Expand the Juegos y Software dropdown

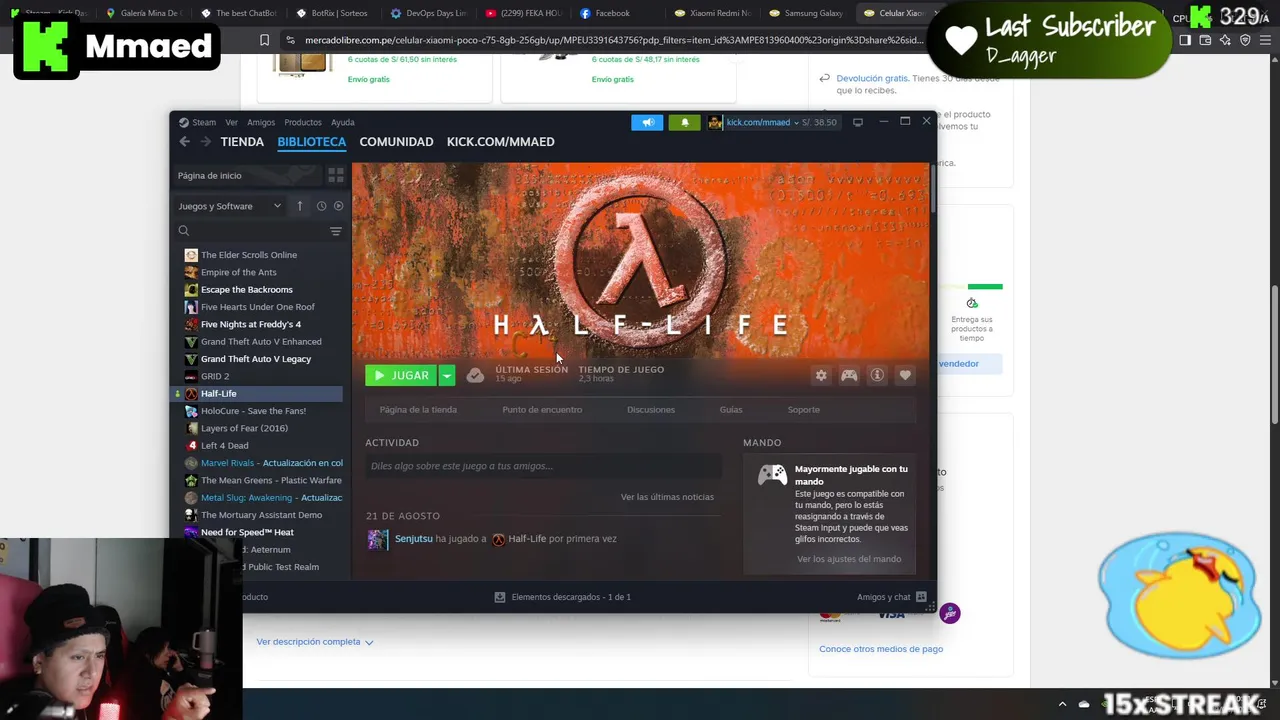click(x=230, y=206)
